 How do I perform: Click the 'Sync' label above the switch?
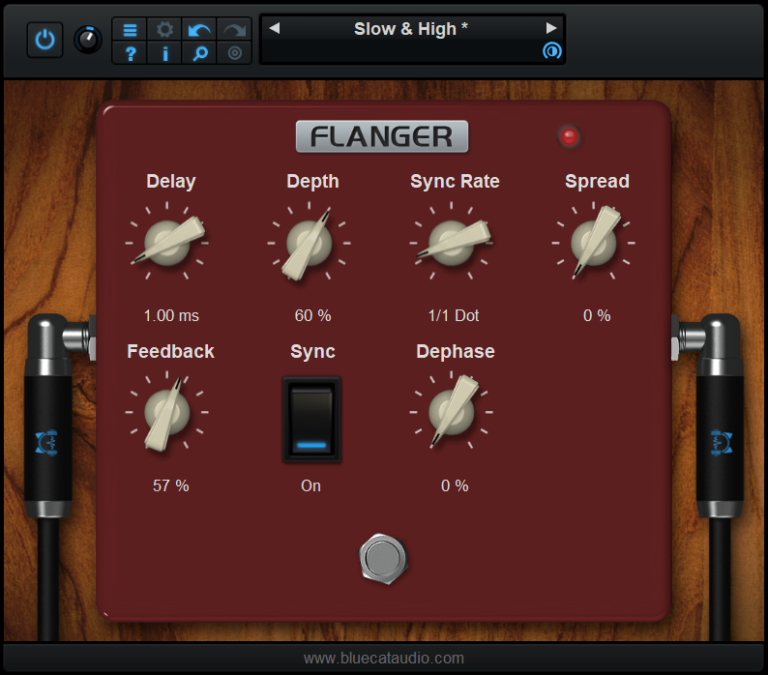pos(312,351)
